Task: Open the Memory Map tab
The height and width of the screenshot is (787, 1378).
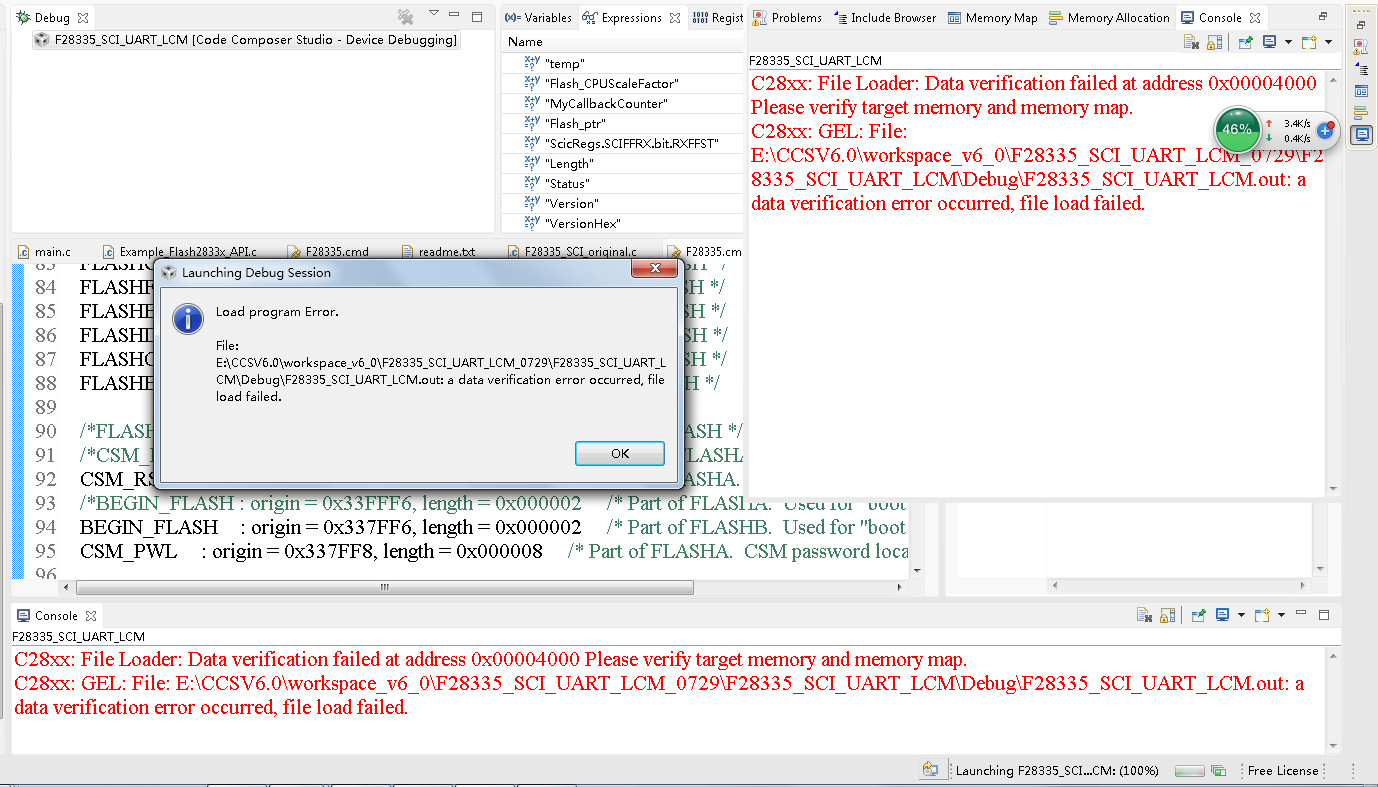Action: pyautogui.click(x=993, y=18)
